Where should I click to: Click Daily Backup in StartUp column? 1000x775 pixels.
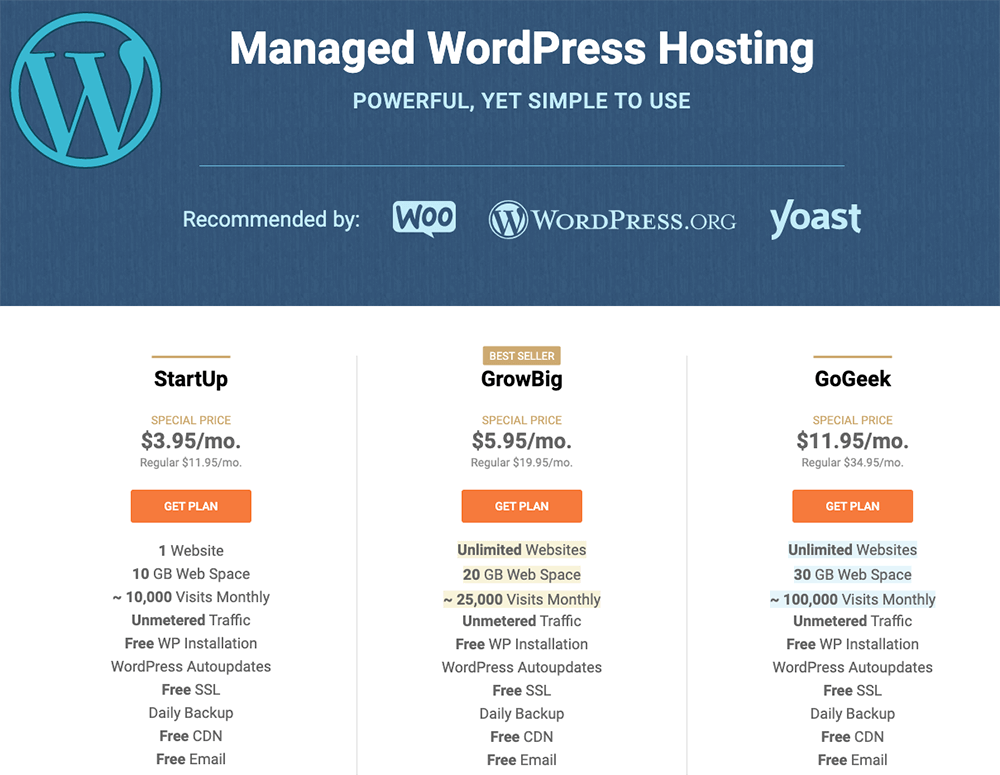191,712
